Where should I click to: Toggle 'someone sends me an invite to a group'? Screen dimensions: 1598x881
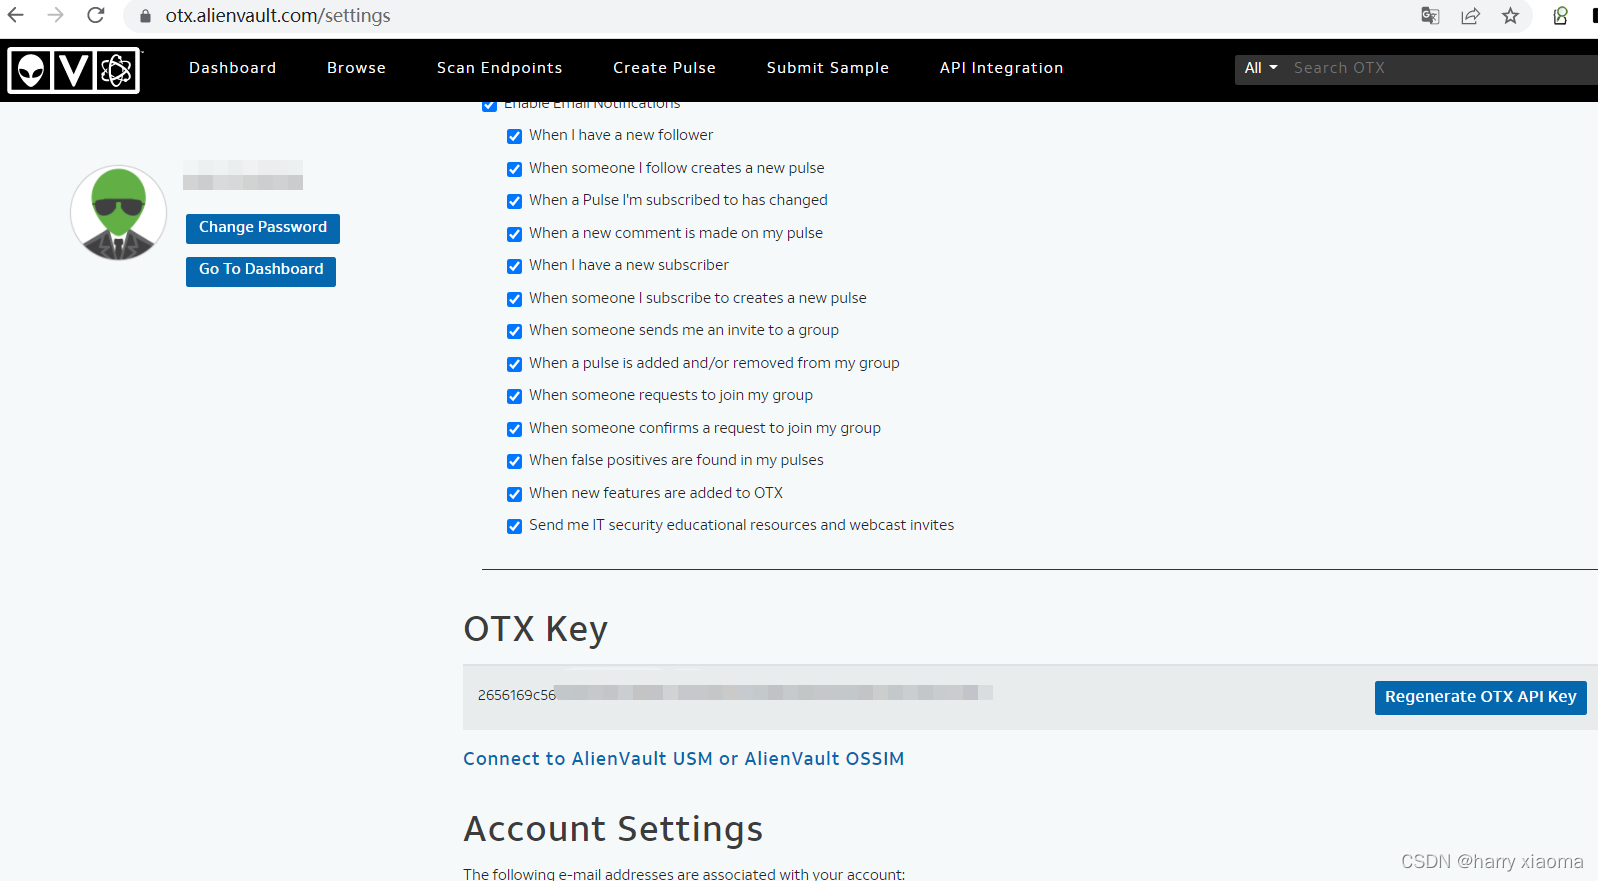[514, 331]
